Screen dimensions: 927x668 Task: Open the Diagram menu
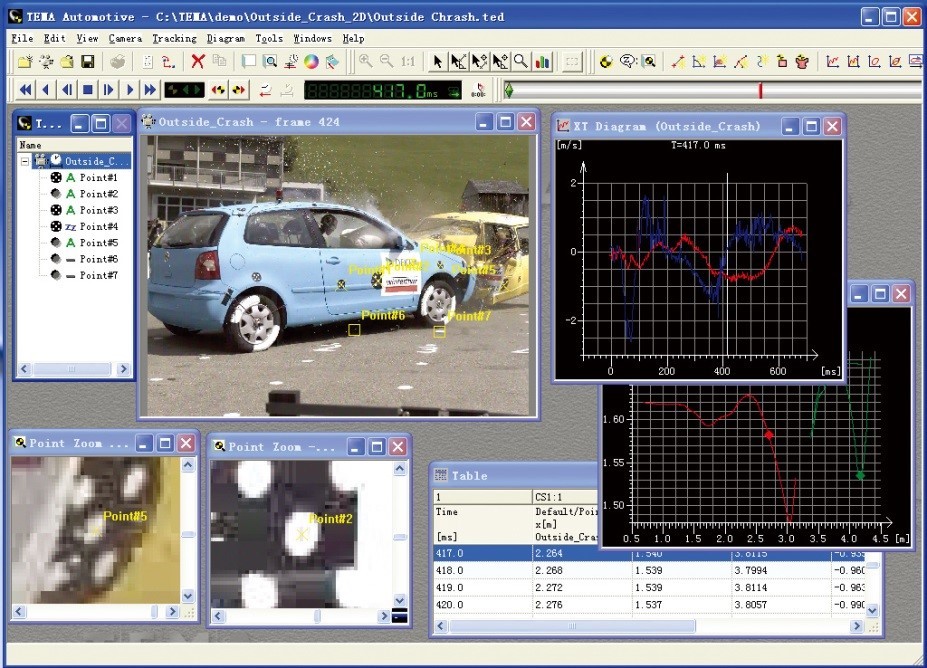tap(225, 38)
